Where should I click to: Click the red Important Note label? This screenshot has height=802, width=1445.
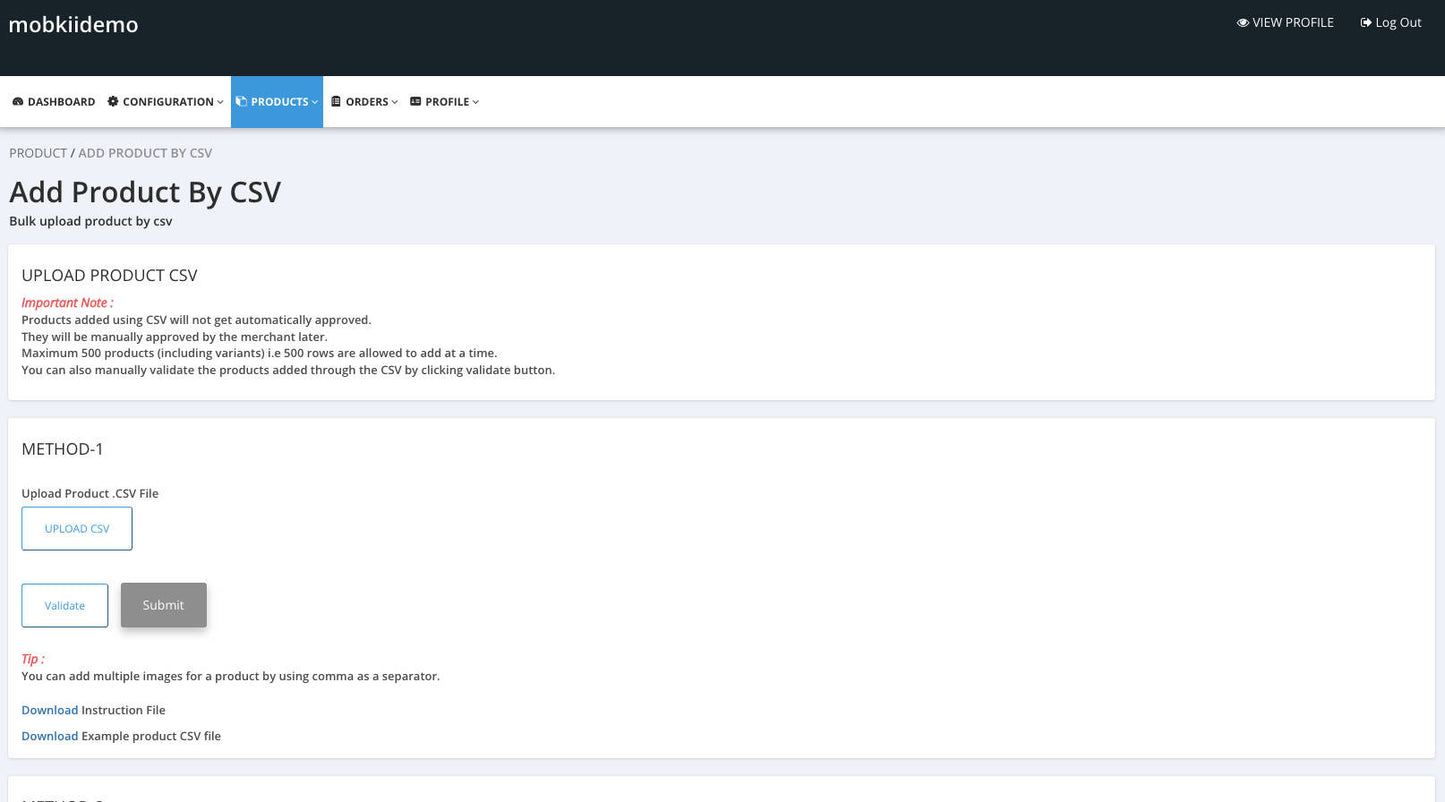pyautogui.click(x=67, y=302)
